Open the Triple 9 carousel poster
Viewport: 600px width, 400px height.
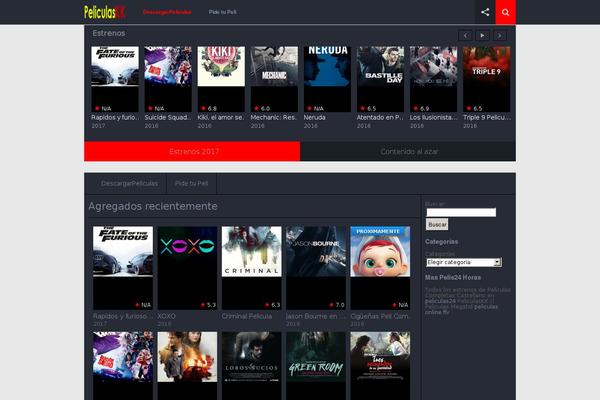(487, 79)
